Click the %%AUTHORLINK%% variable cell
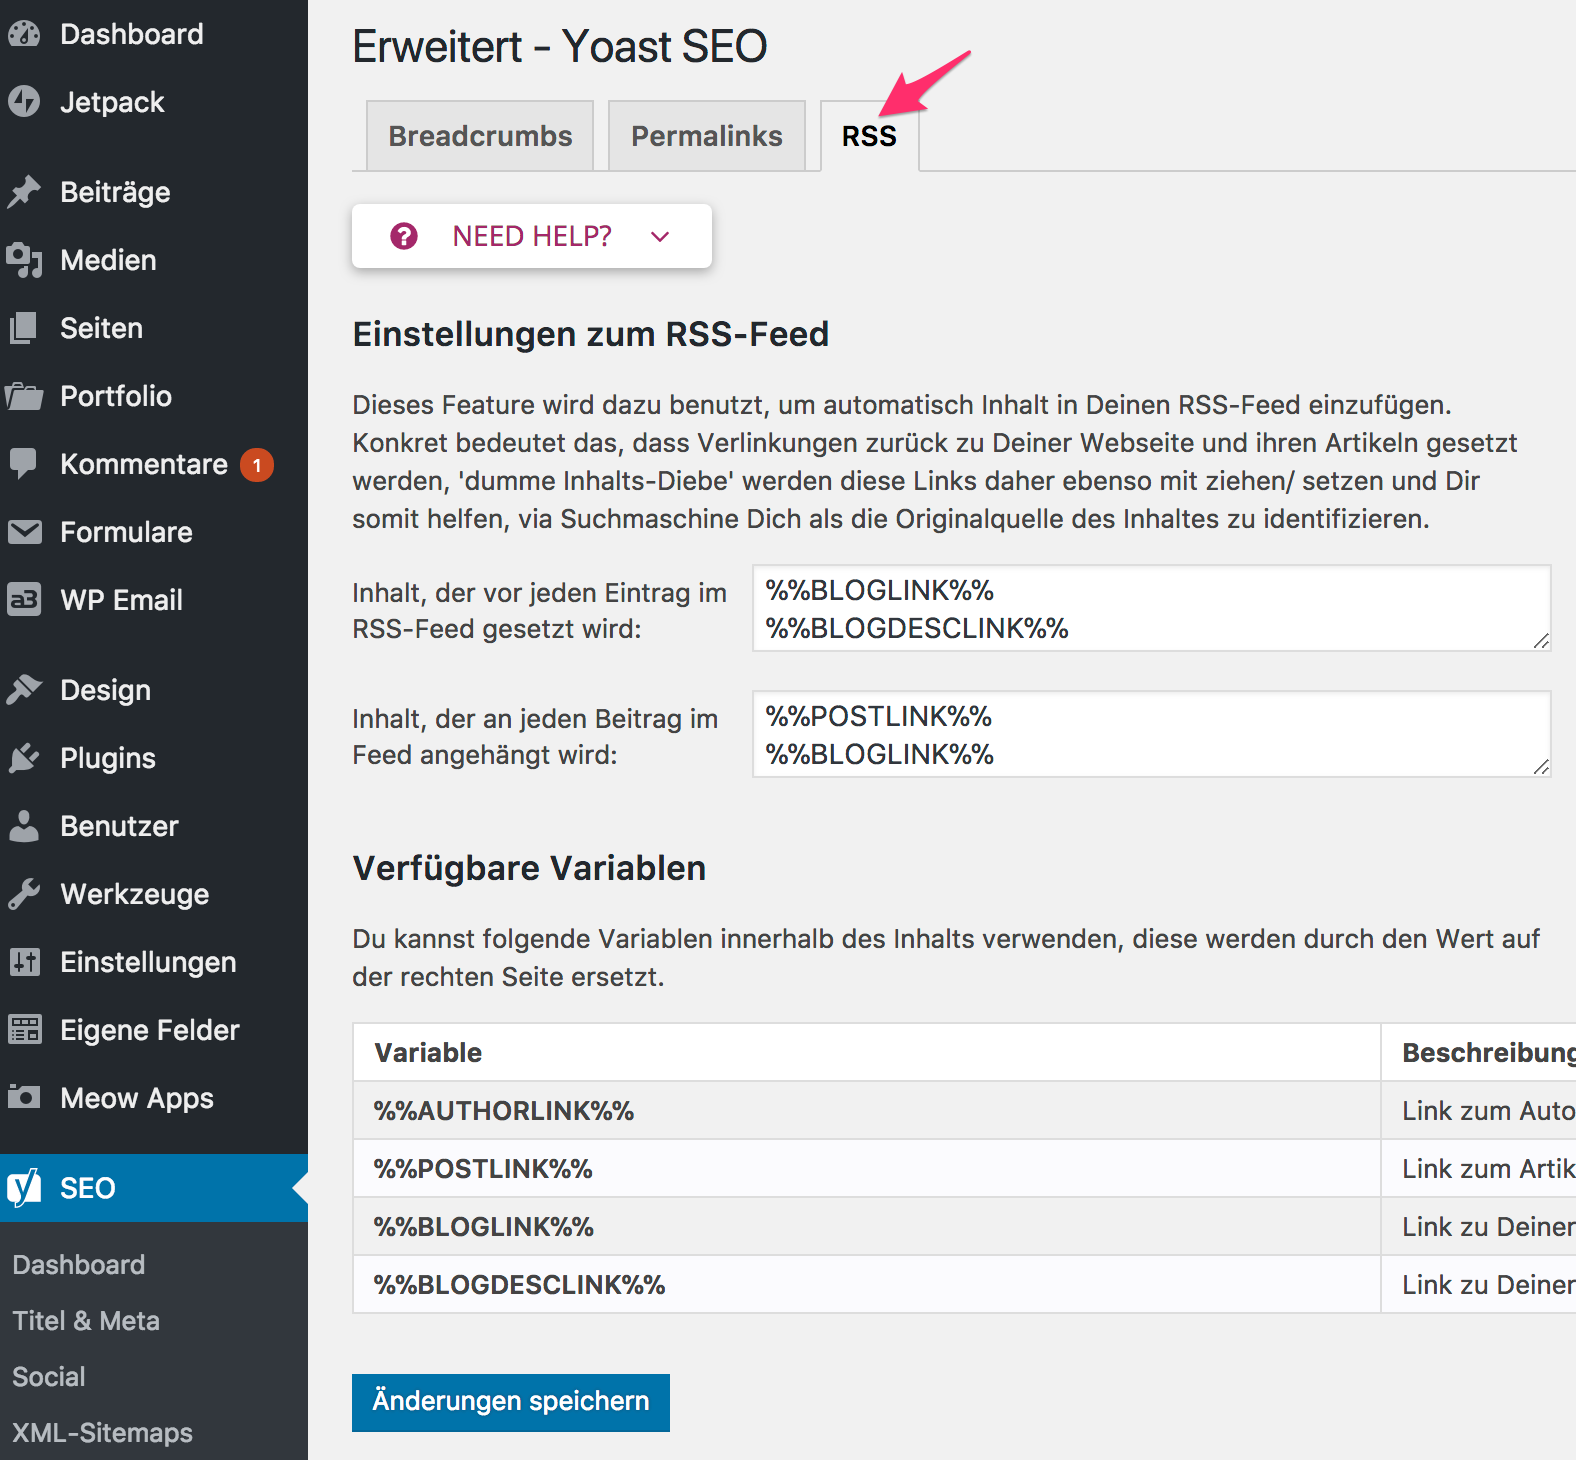The width and height of the screenshot is (1576, 1460). tap(867, 1111)
